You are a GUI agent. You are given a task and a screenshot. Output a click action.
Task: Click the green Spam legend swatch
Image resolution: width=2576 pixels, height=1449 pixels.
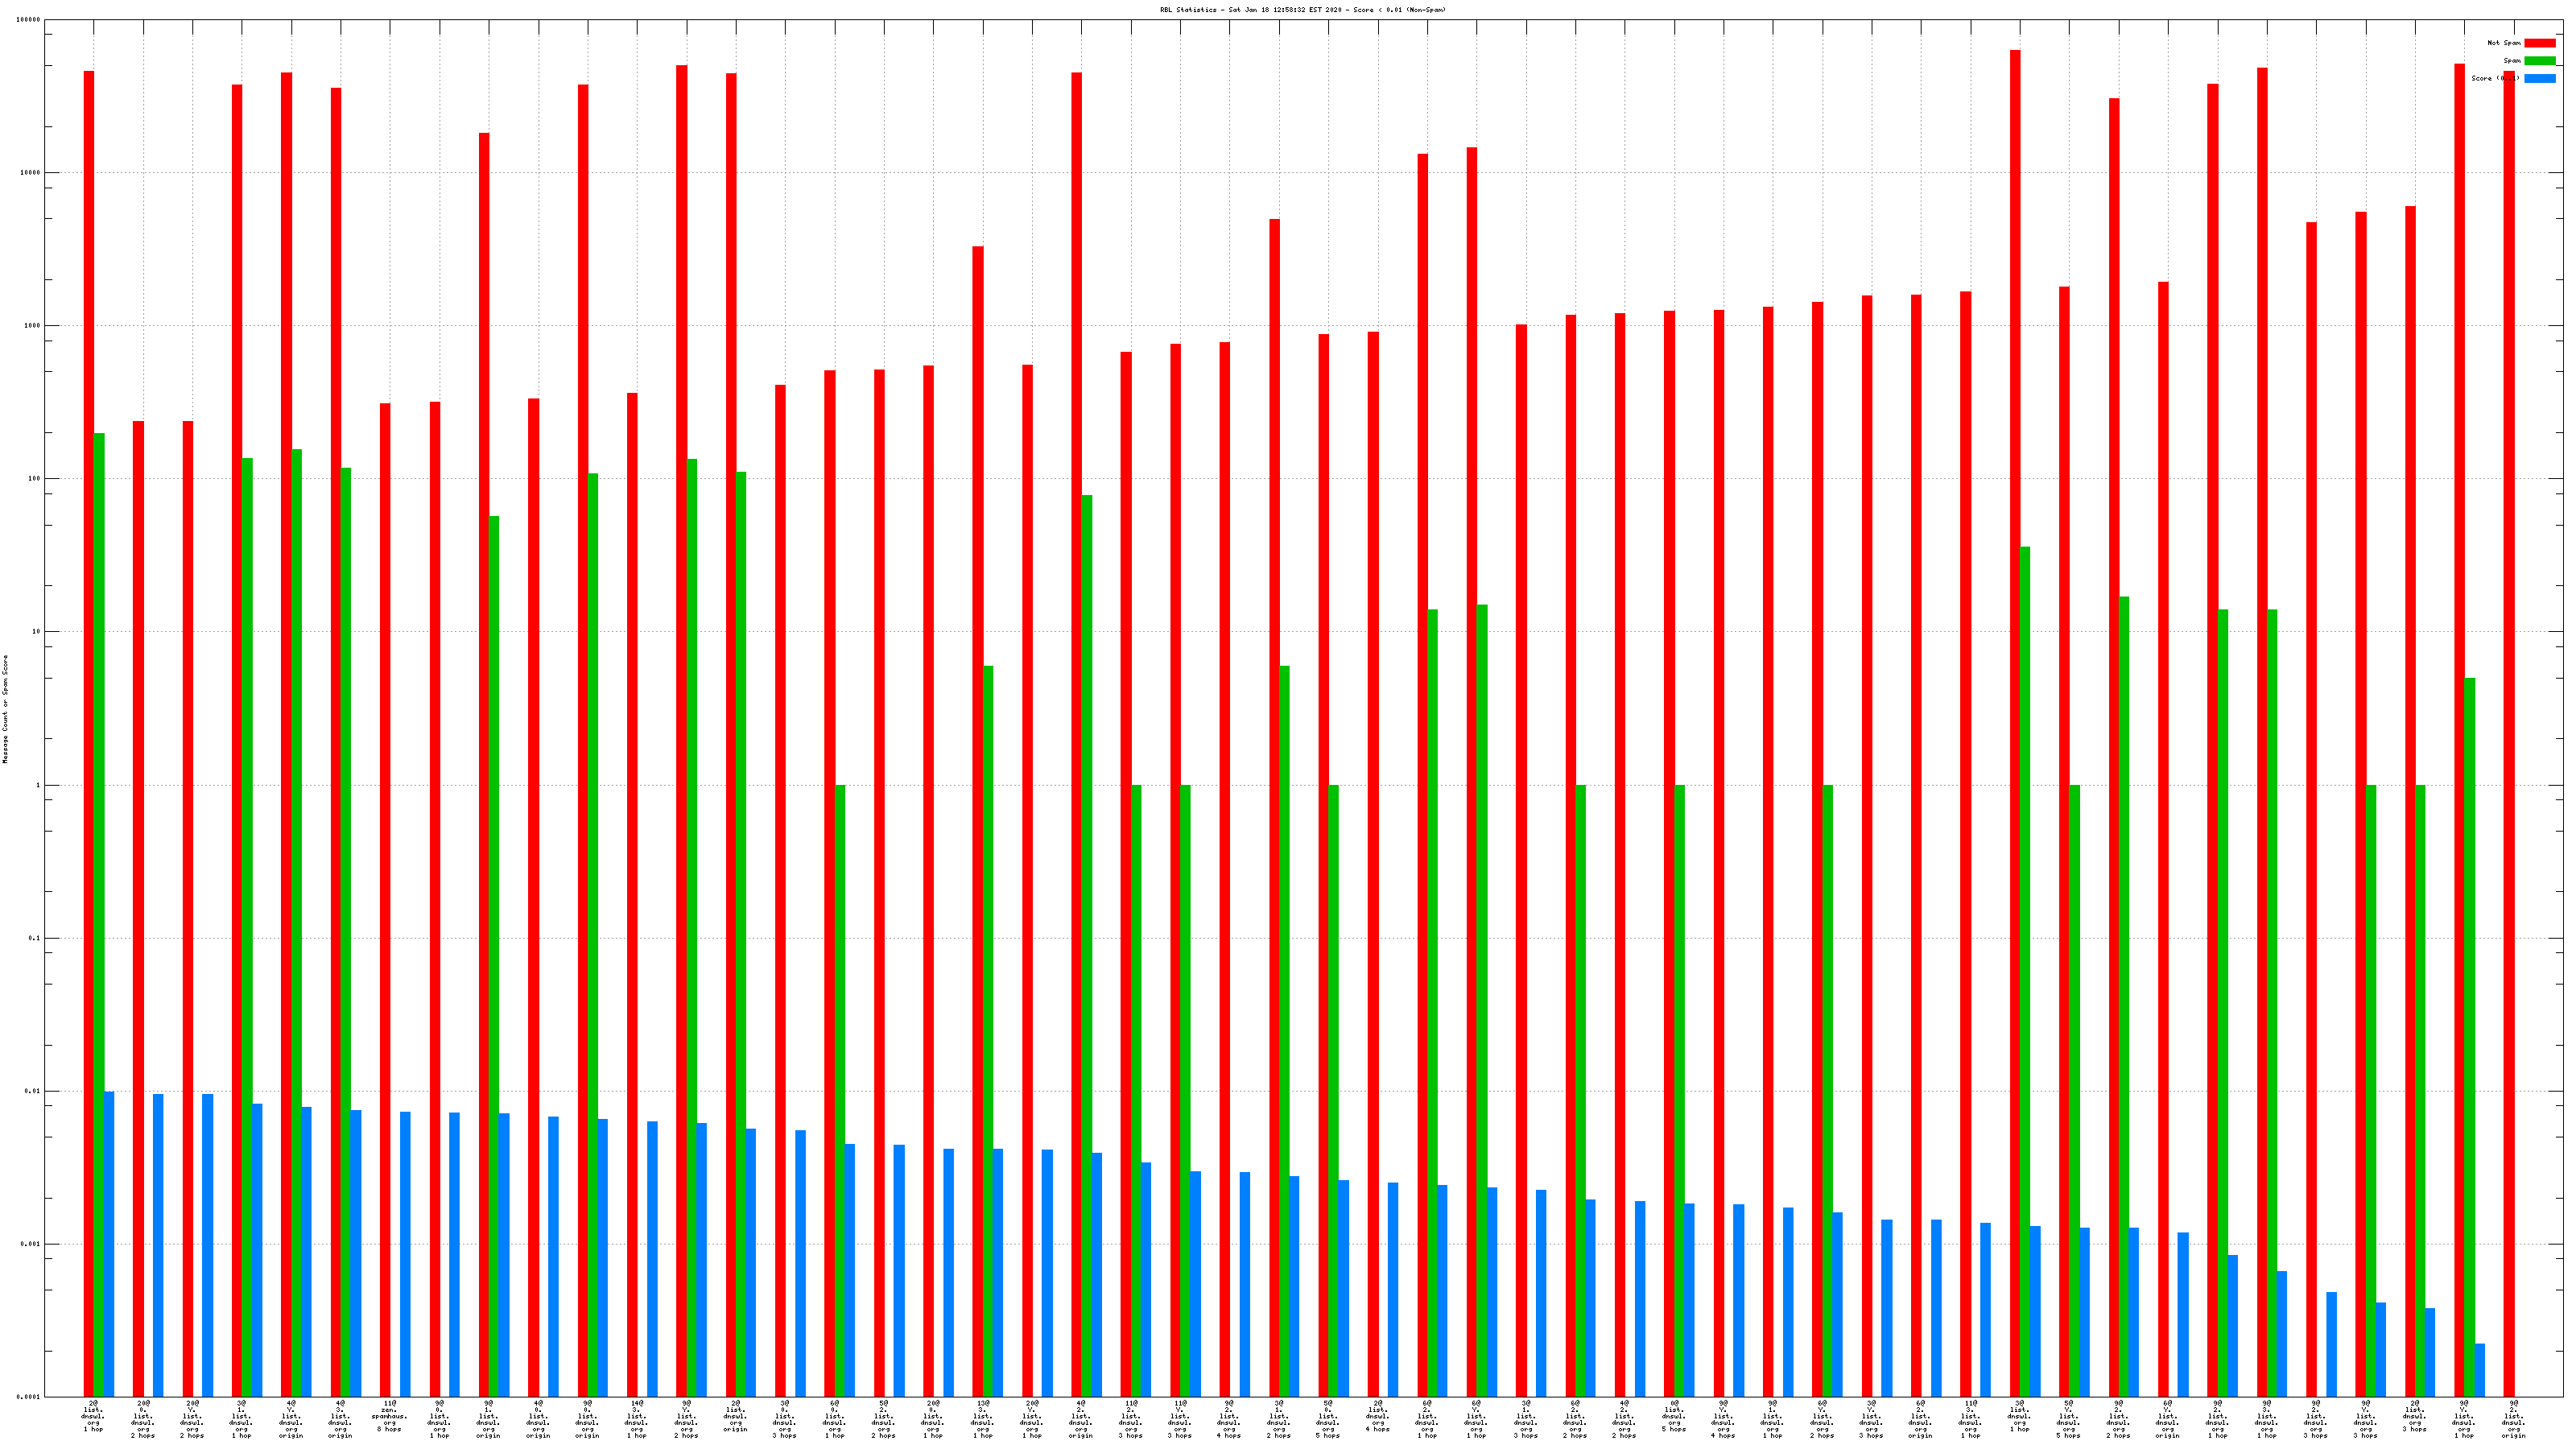tap(2539, 61)
